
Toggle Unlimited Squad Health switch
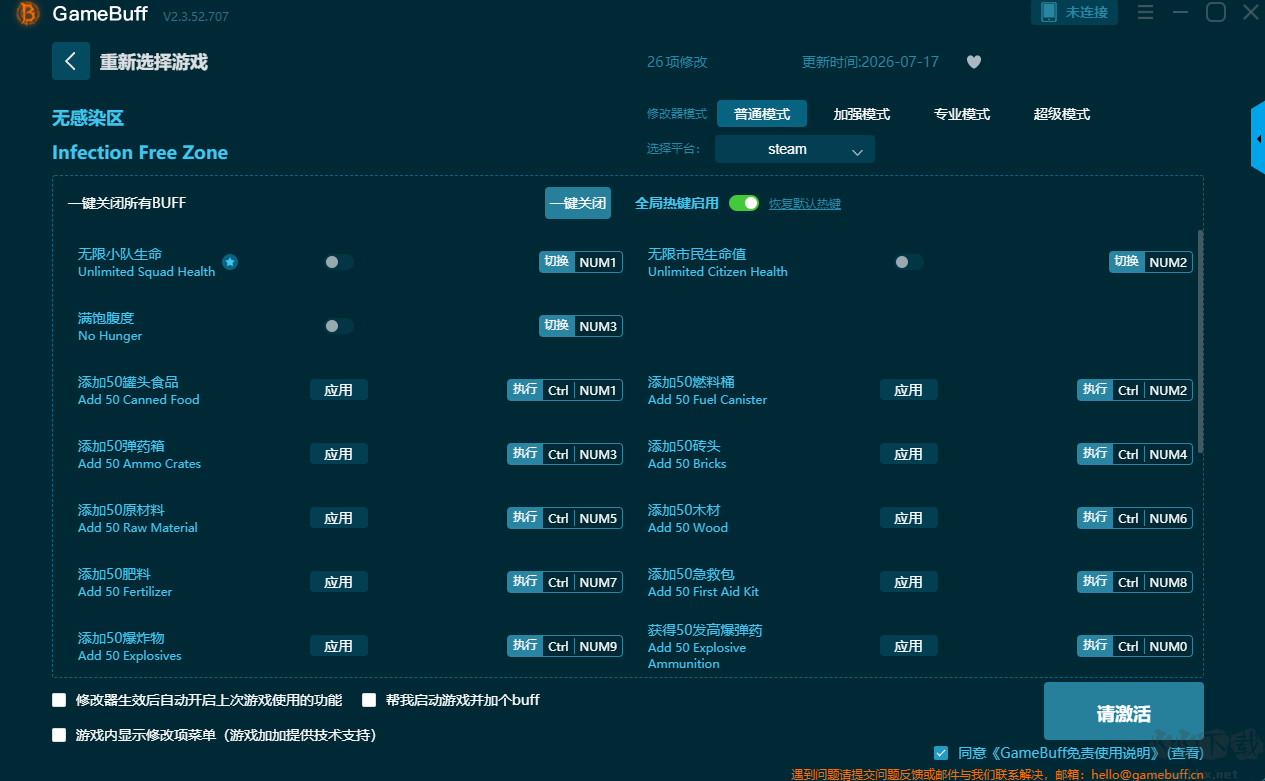click(339, 262)
